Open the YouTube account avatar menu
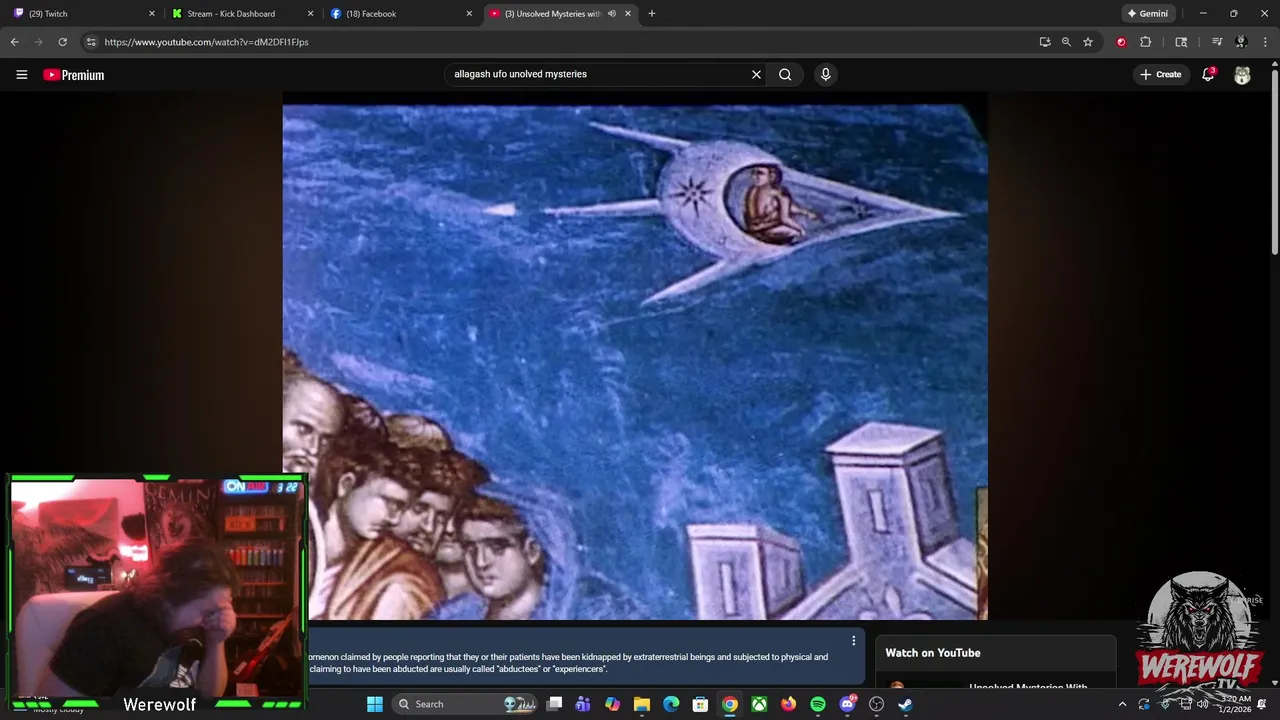 point(1242,75)
